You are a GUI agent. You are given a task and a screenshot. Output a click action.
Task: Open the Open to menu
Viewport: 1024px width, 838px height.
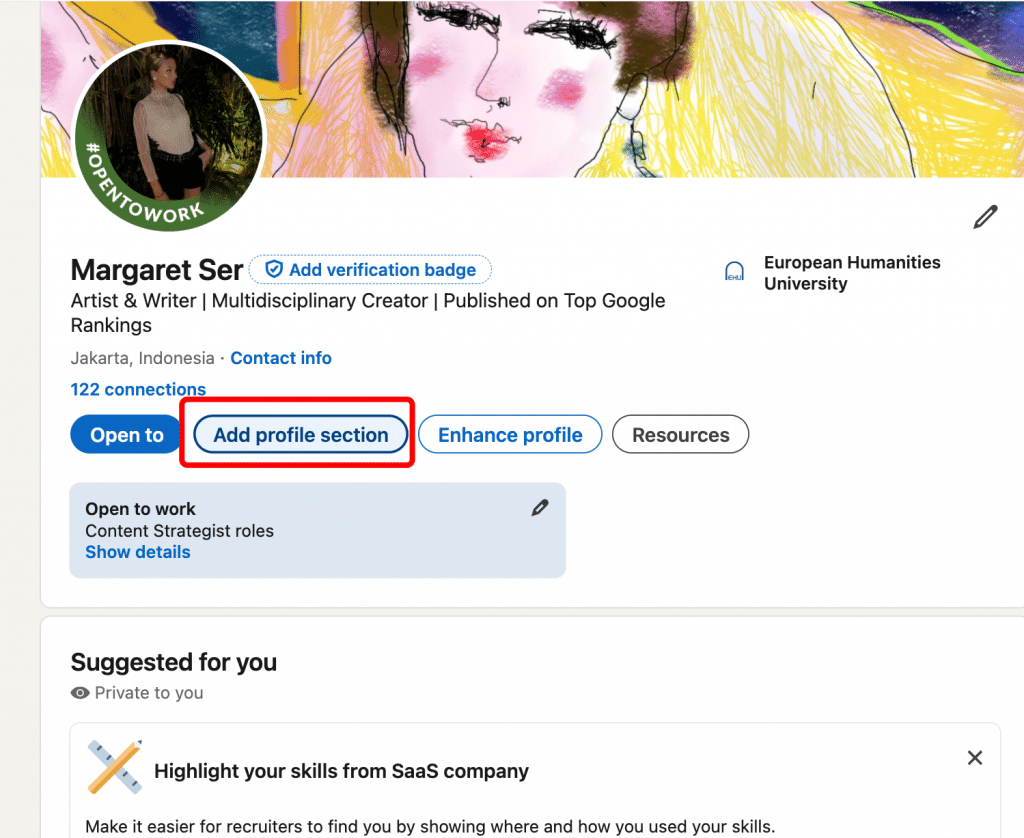pos(125,434)
